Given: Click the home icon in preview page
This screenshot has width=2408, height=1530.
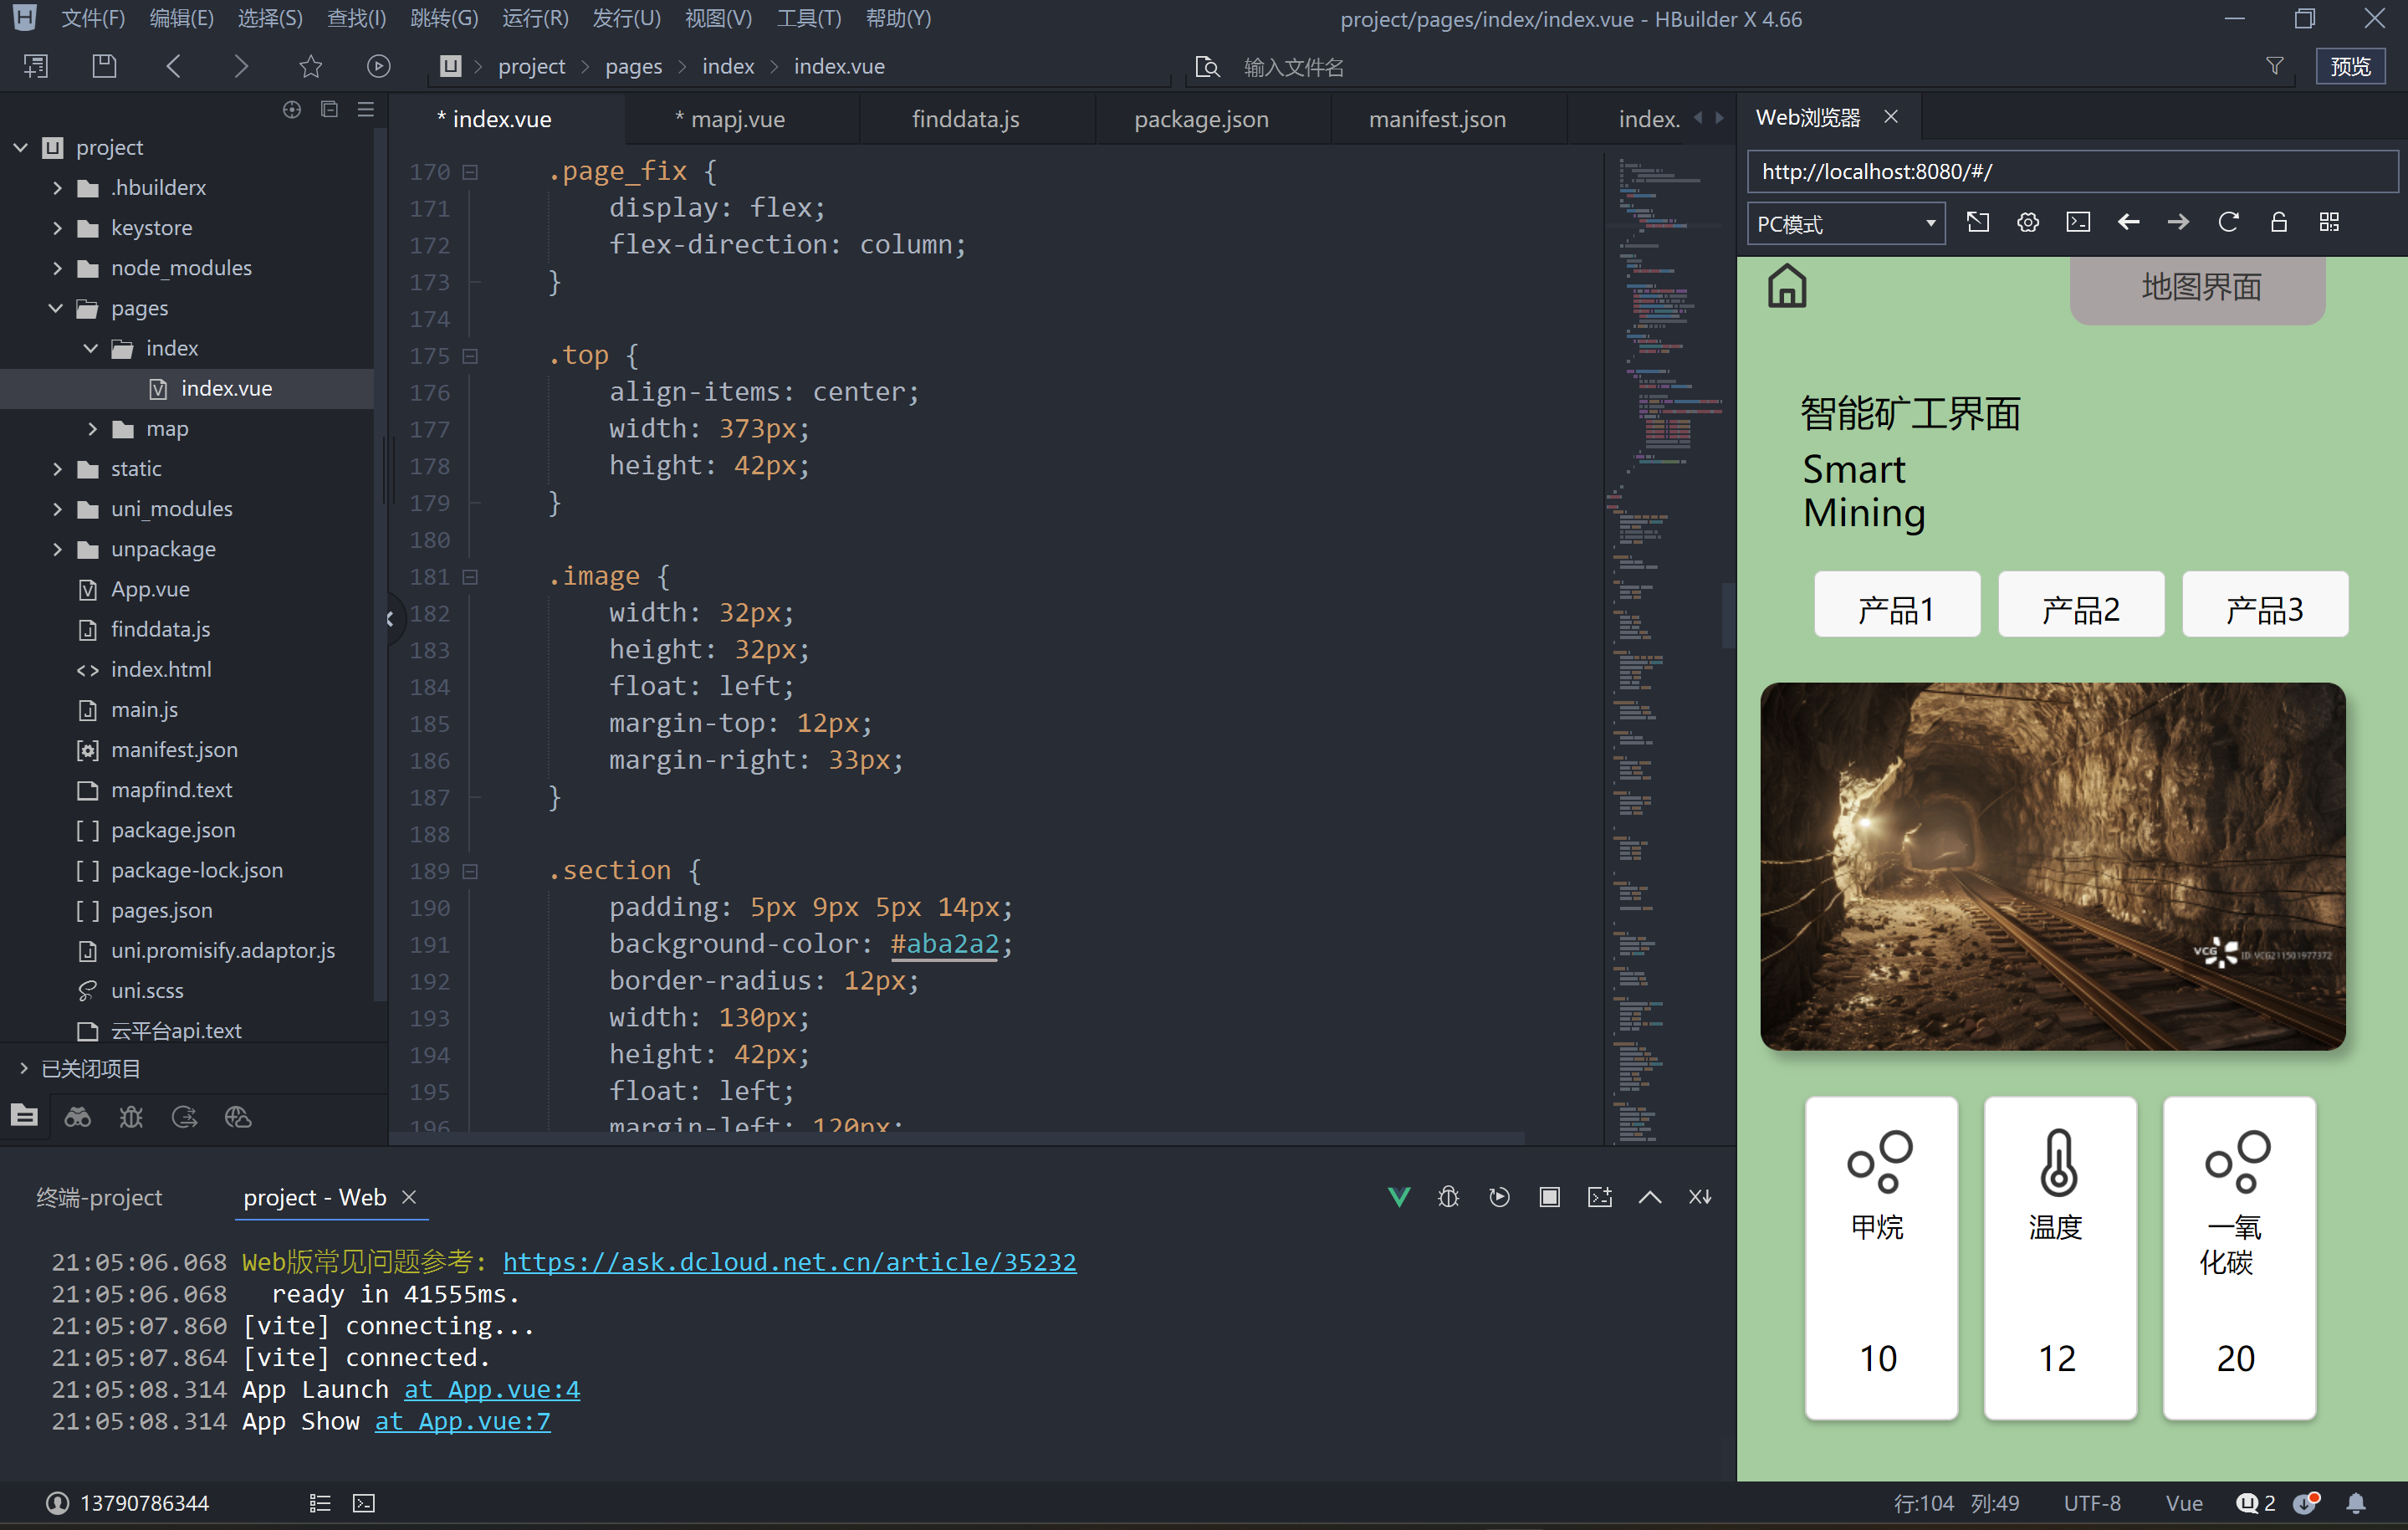Looking at the screenshot, I should tap(1786, 286).
